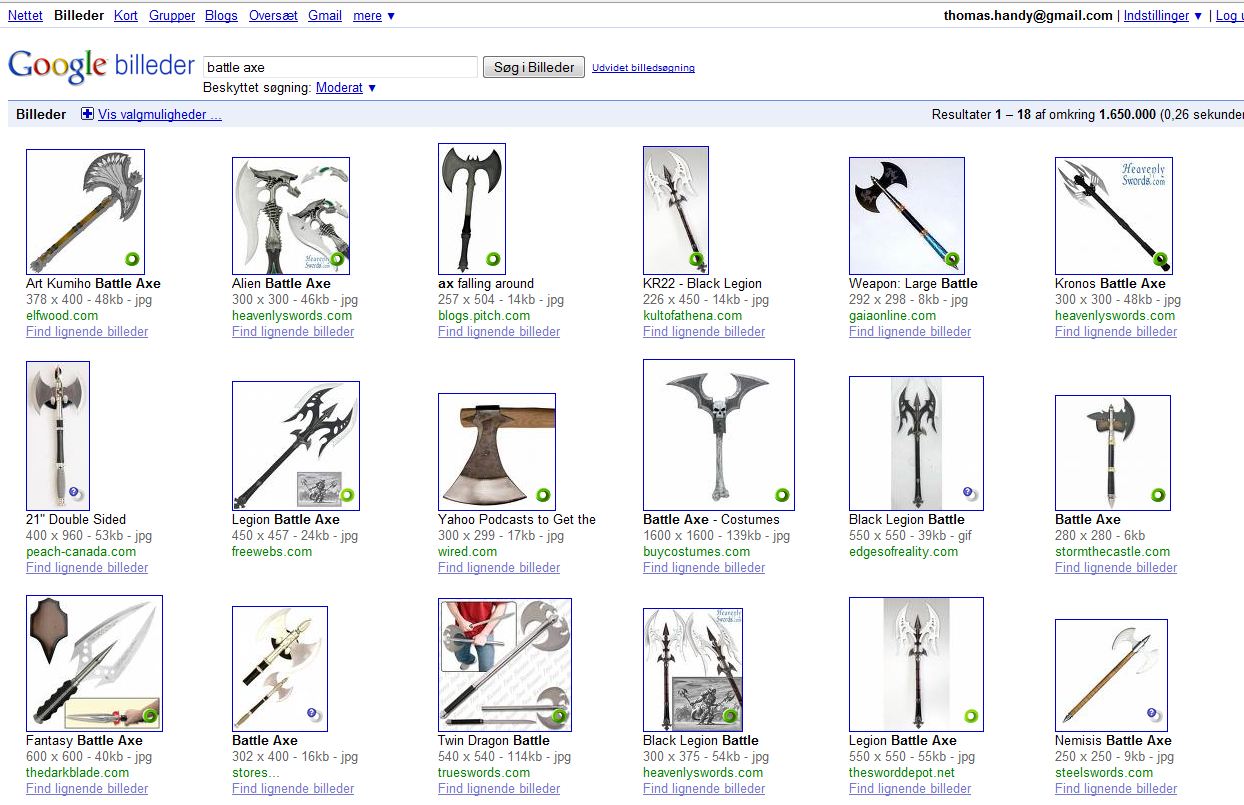Viewport: 1244px width, 805px height.
Task: Click green rating icon on stormthecastle Battle Axe thumbnail
Action: (x=1158, y=495)
